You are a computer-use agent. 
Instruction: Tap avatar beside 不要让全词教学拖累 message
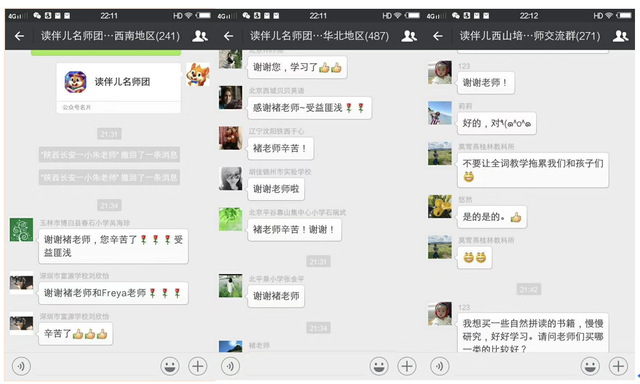coord(440,153)
